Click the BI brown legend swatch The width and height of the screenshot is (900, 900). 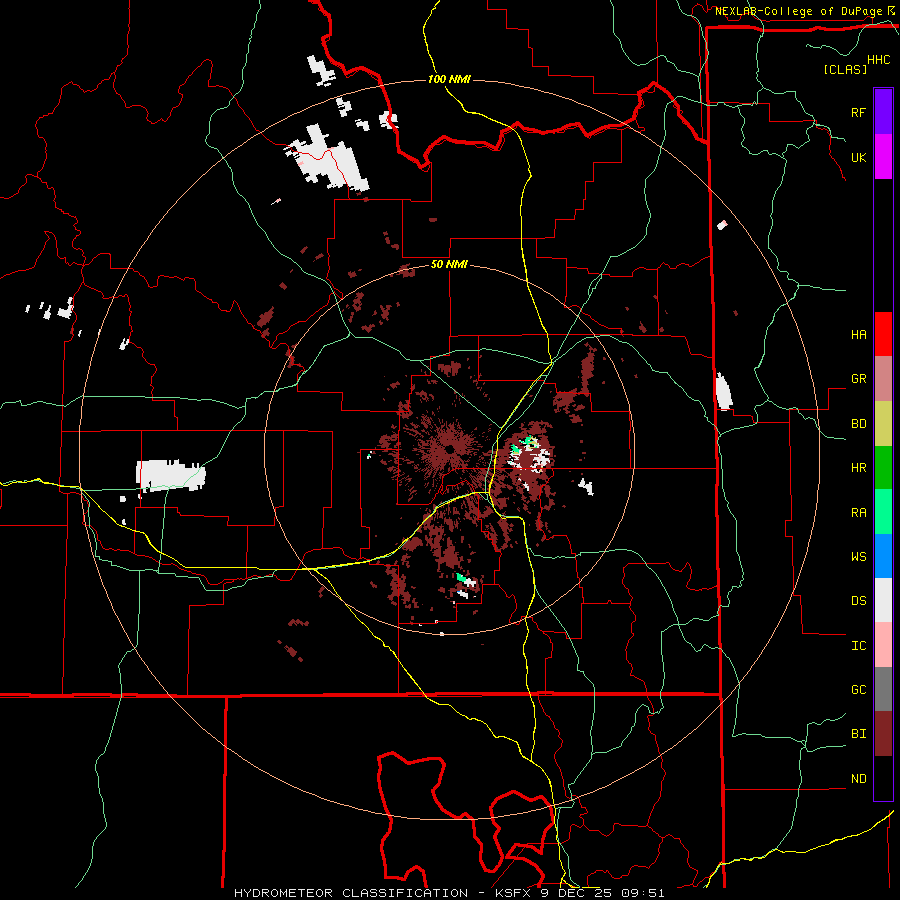coord(883,734)
